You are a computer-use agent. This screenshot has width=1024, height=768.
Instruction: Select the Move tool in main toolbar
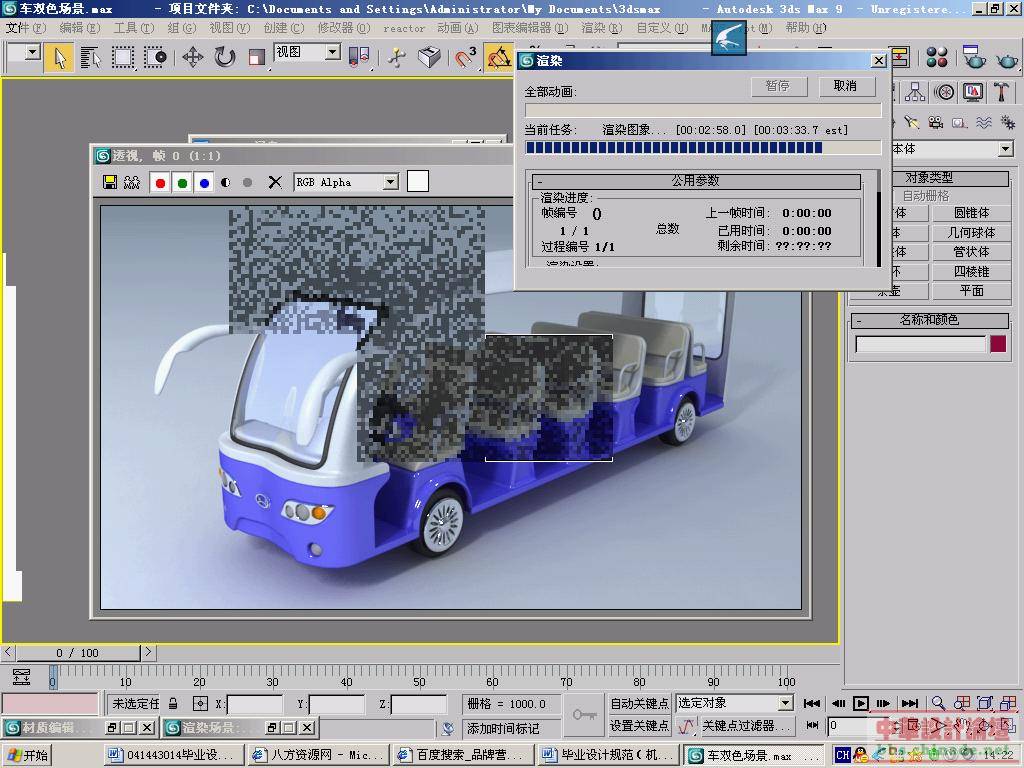pos(192,57)
